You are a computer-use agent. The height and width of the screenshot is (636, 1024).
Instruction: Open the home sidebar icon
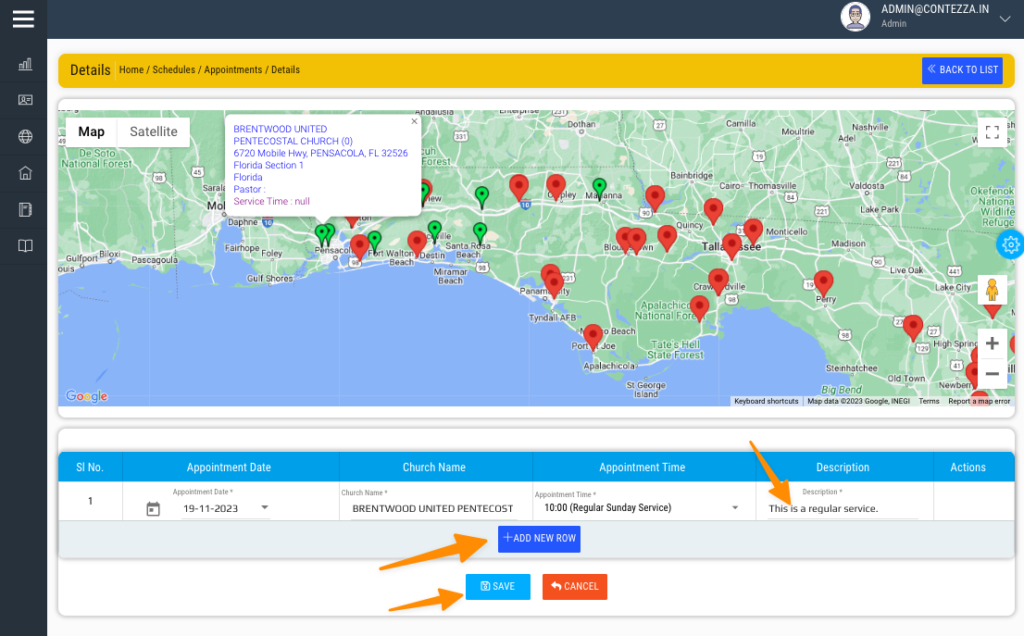tap(25, 173)
